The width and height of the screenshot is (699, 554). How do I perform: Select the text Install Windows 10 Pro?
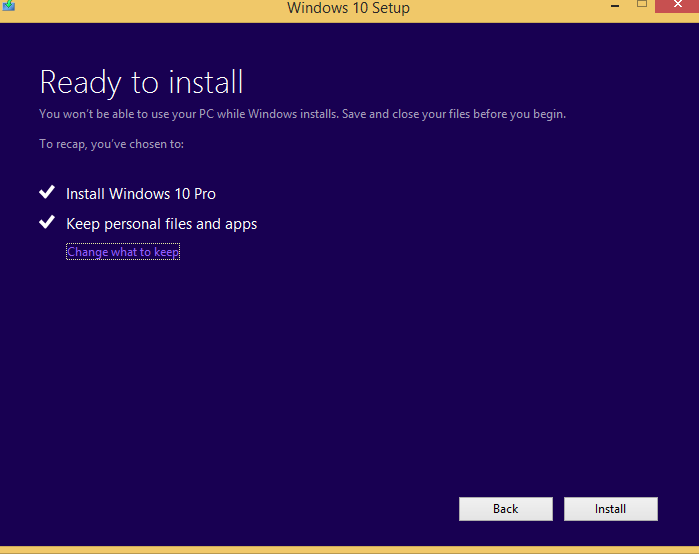141,194
